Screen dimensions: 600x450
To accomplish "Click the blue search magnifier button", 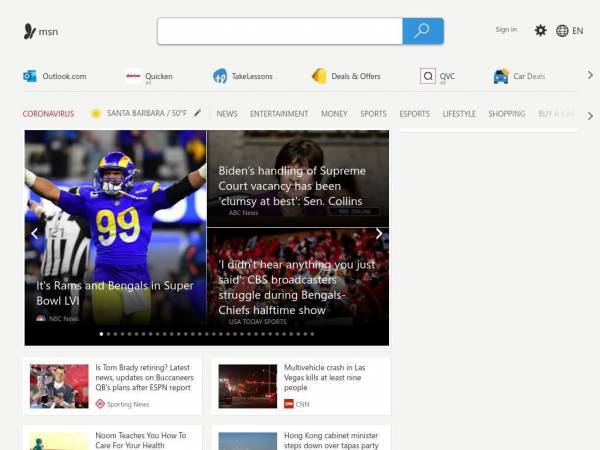I will coord(423,31).
